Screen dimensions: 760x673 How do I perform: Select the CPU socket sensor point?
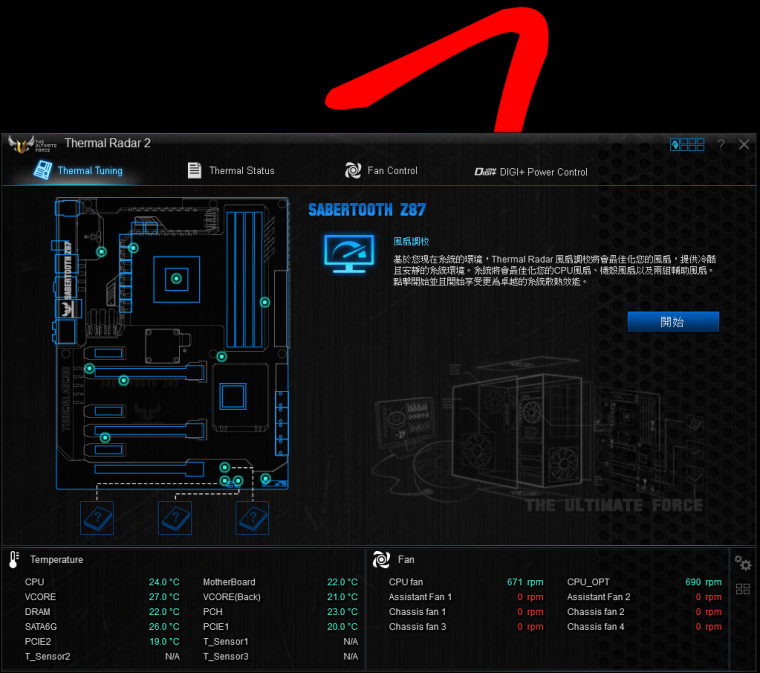point(176,279)
